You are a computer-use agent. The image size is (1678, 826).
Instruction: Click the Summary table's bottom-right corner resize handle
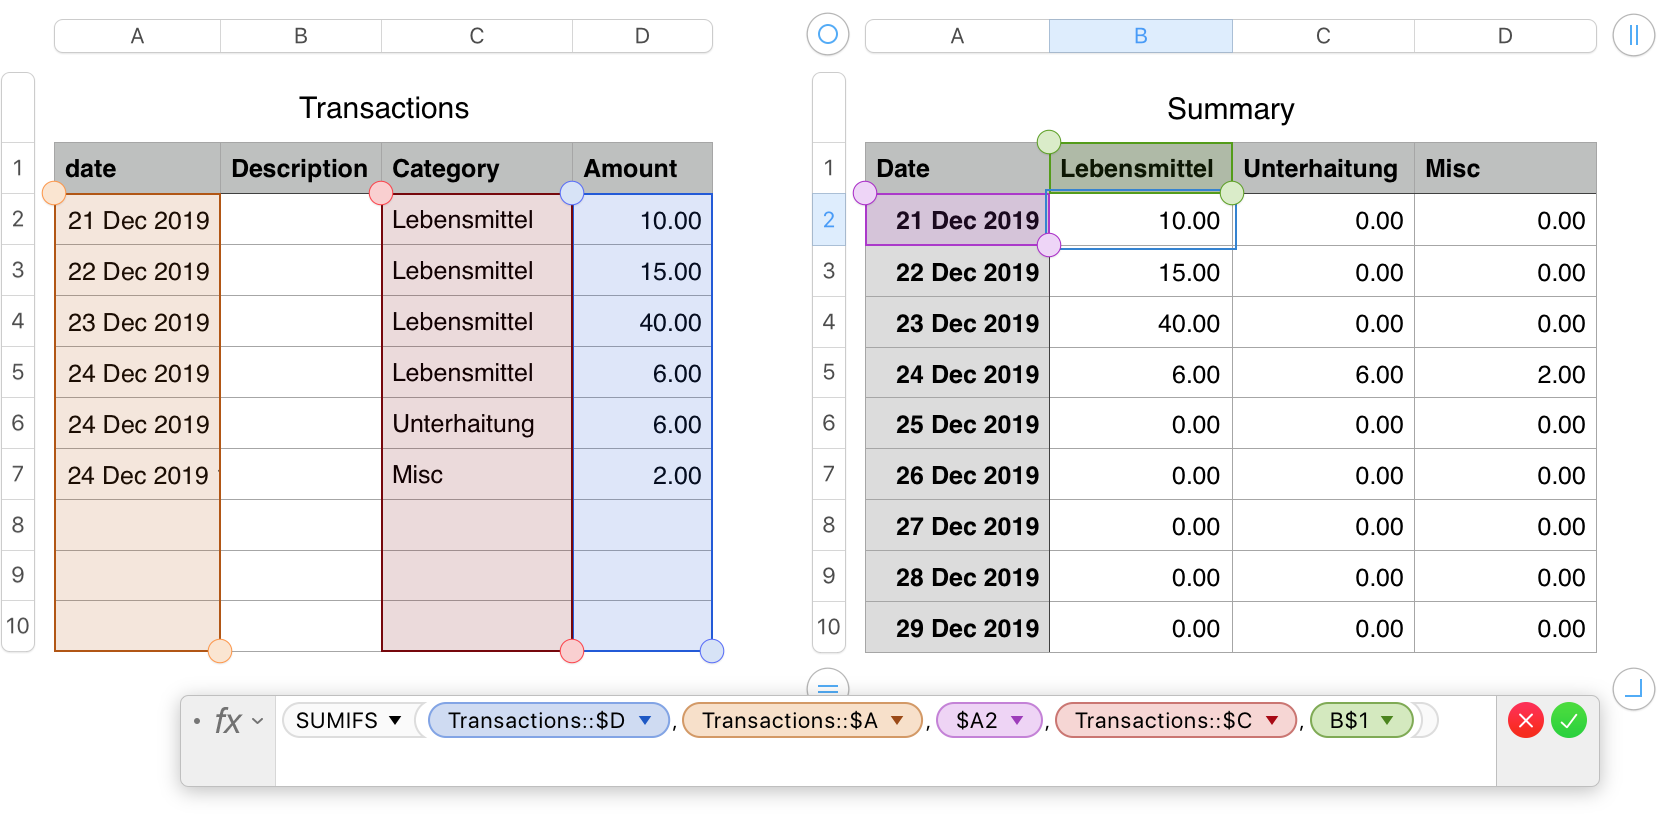tap(1634, 688)
